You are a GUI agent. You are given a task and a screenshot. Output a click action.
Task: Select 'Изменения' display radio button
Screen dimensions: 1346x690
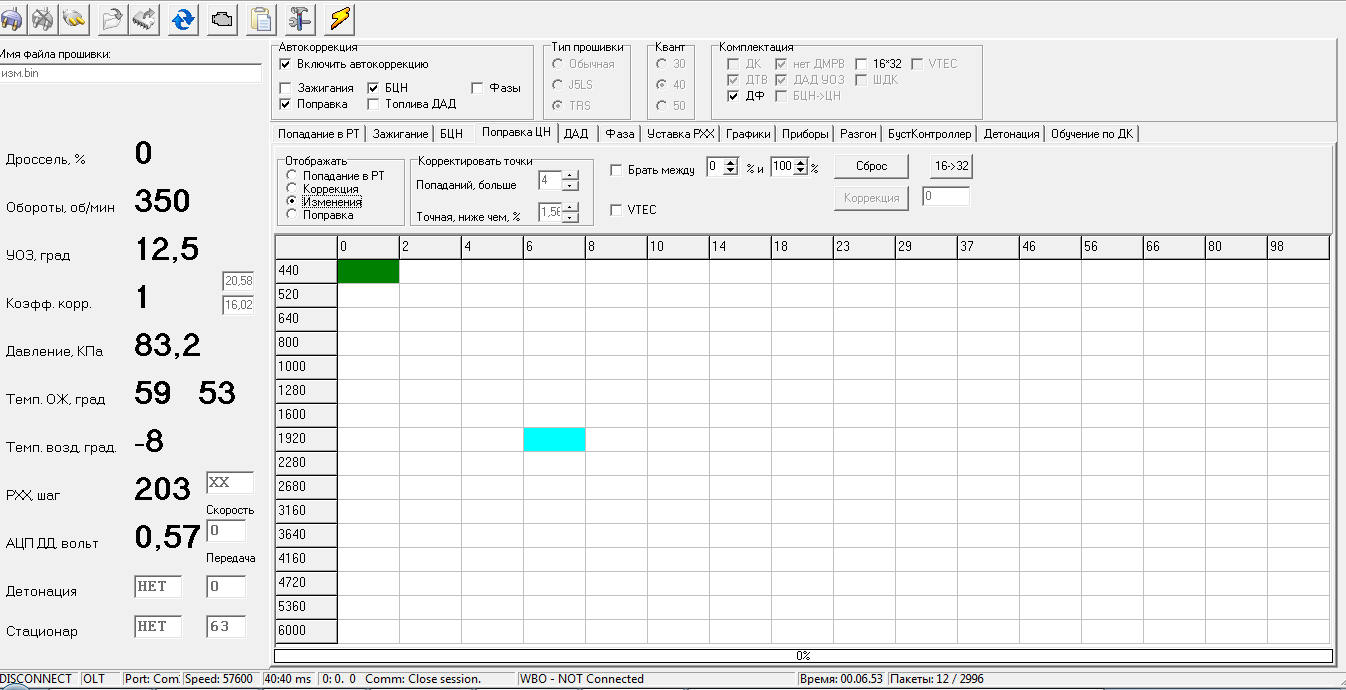coord(292,202)
